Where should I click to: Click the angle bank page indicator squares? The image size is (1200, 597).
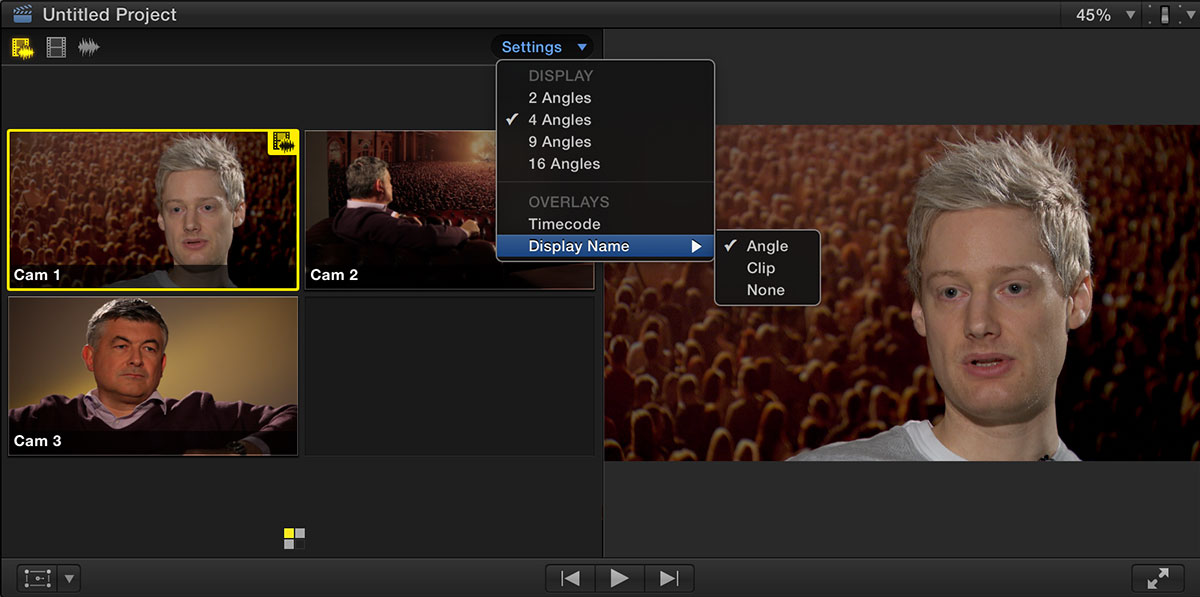[294, 538]
